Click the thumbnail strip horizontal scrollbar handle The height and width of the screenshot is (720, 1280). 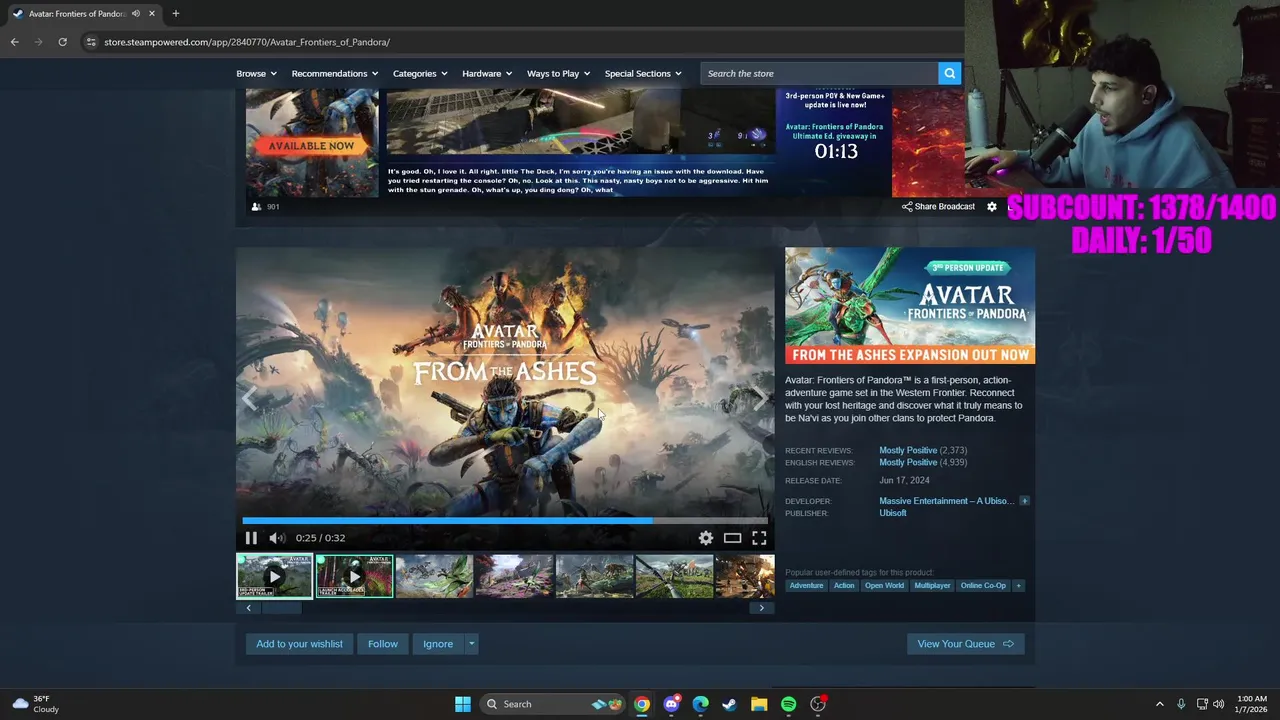281,608
